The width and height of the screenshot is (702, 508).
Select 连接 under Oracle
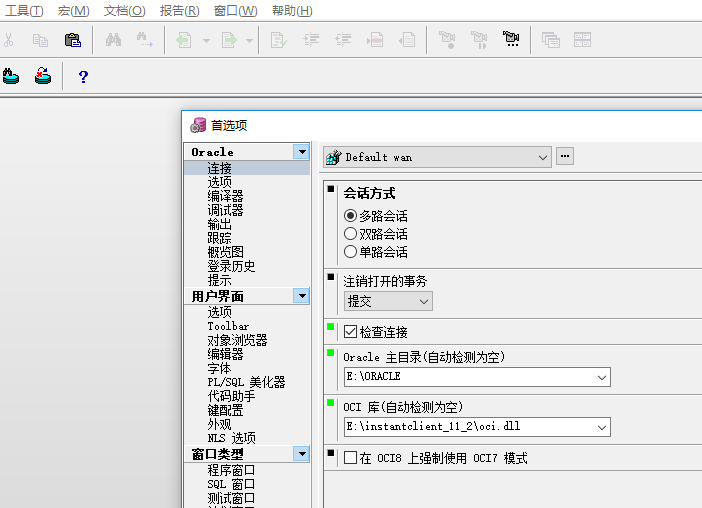(219, 168)
